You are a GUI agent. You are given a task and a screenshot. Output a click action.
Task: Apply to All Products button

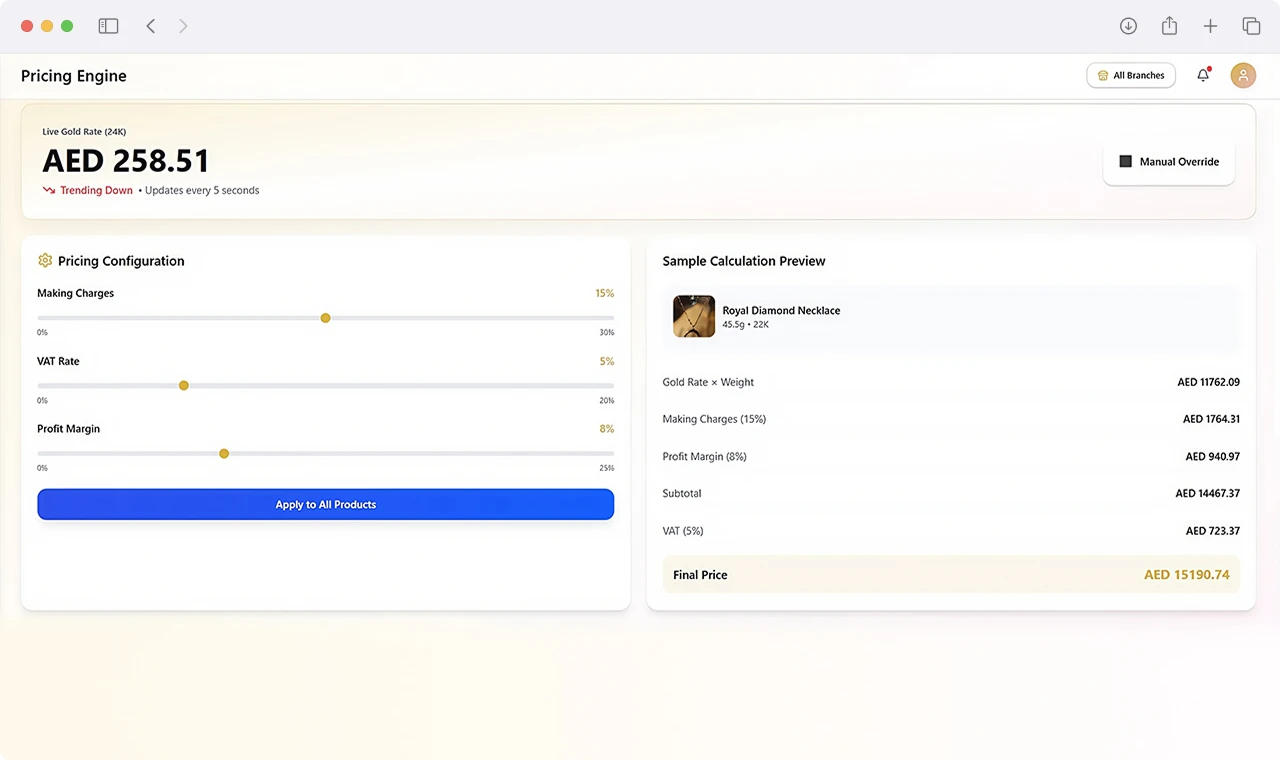coord(326,505)
